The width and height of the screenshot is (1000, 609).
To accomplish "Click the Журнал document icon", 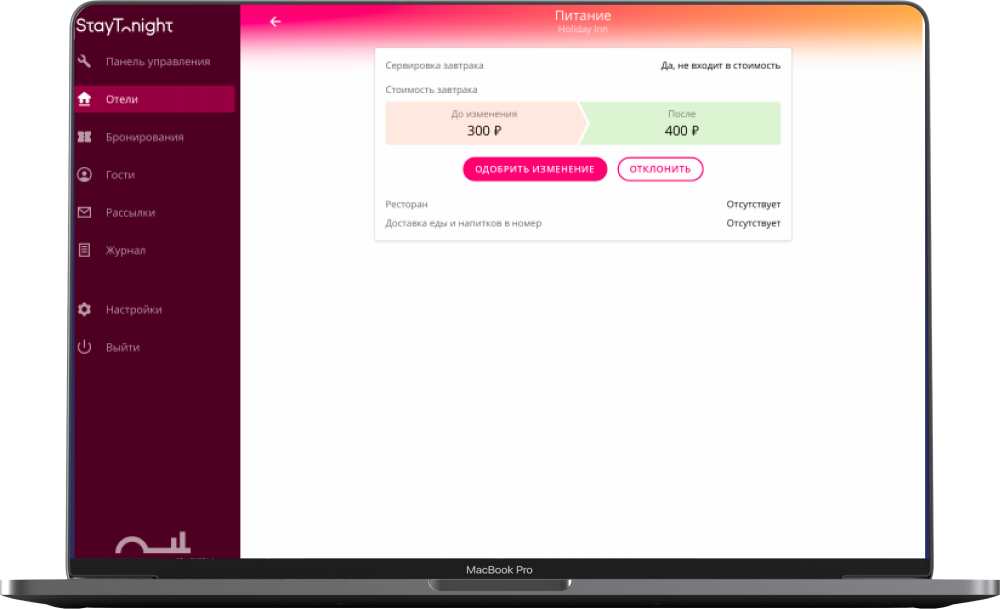I will [85, 250].
